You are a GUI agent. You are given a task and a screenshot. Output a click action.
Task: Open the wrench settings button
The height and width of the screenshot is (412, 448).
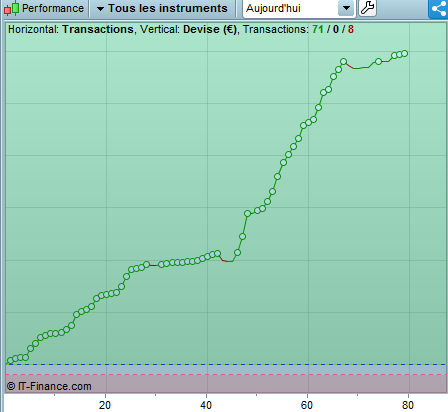pyautogui.click(x=367, y=8)
